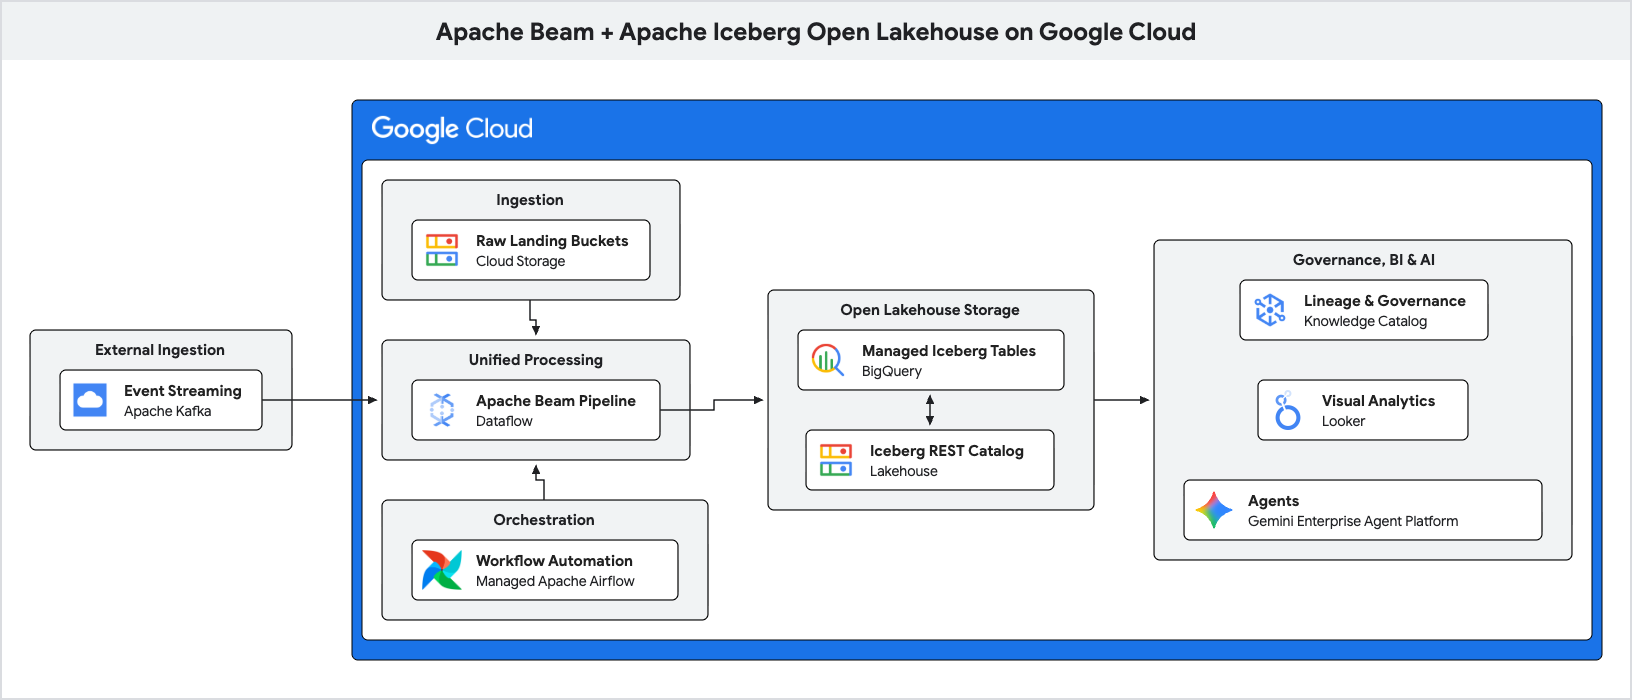Select the "Managed Iceberg Tables" label
The height and width of the screenshot is (700, 1632).
coord(949,351)
